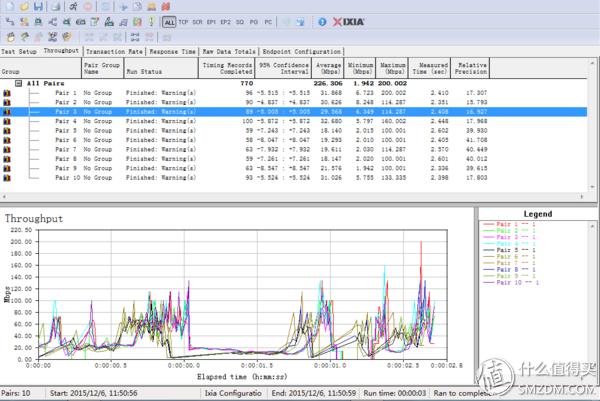600x401 pixels.
Task: Switch to the Response Time tab
Action: click(x=173, y=50)
